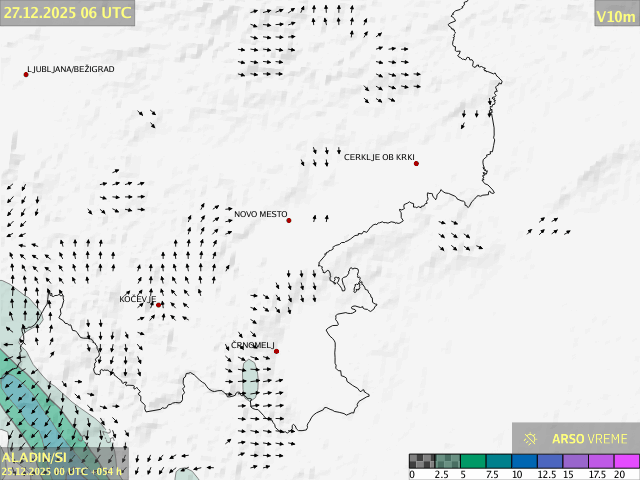Click the 27.12.2025 06 UTC timestamp
Image resolution: width=640 pixels, height=480 pixels.
pos(67,13)
